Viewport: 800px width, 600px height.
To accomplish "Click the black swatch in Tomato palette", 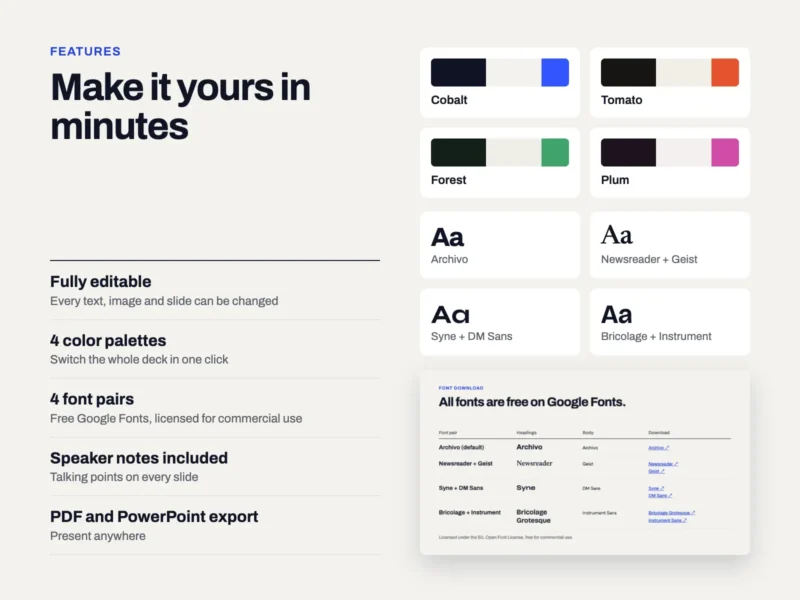I will [x=628, y=72].
